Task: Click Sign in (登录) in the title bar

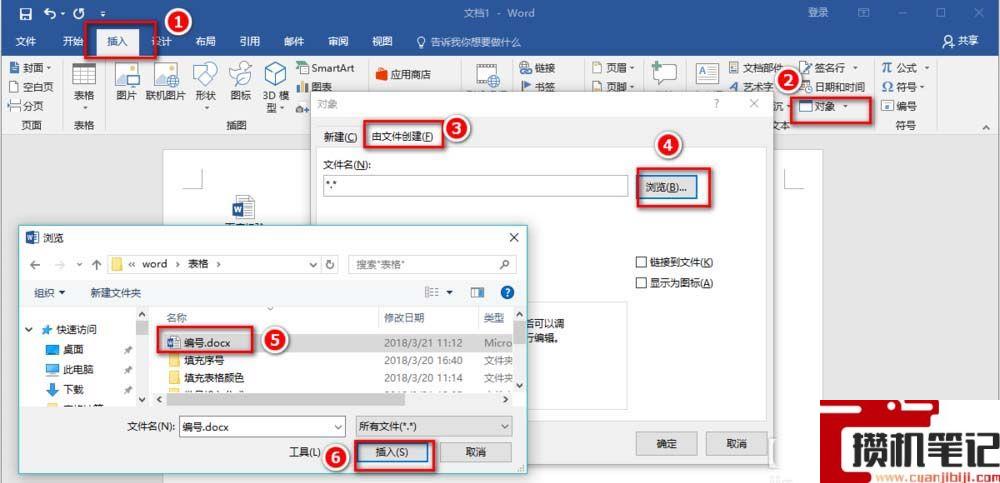Action: [818, 13]
